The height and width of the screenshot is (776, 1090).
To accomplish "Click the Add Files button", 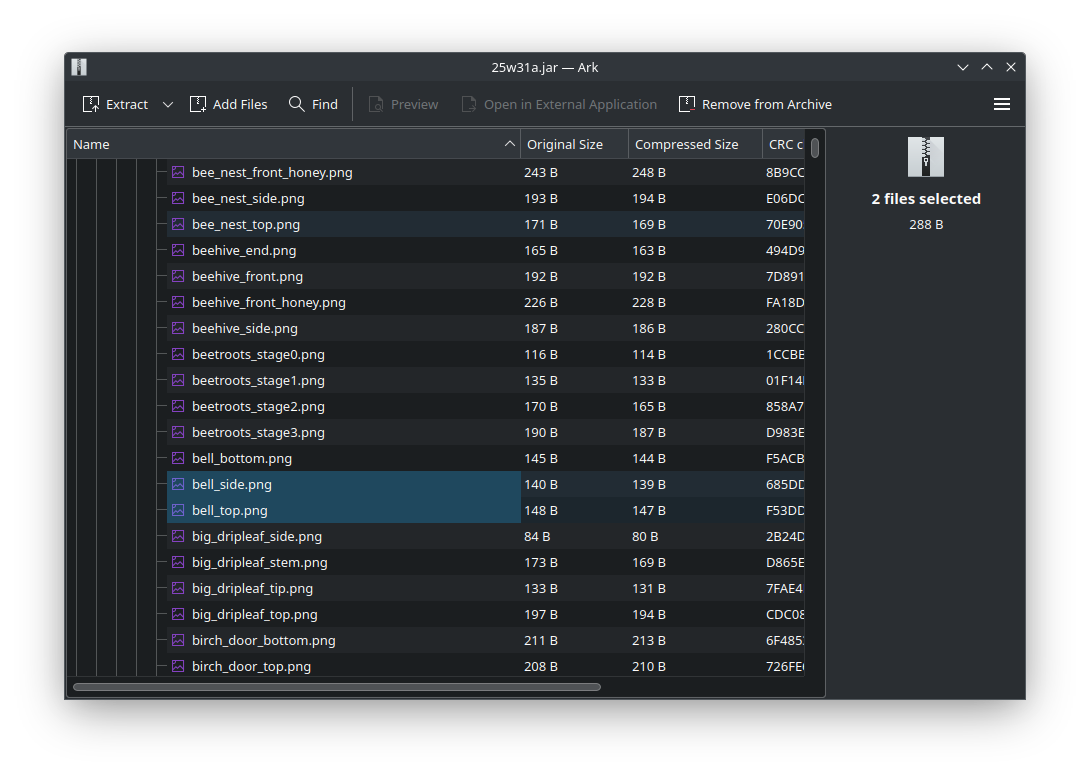I will (229, 104).
